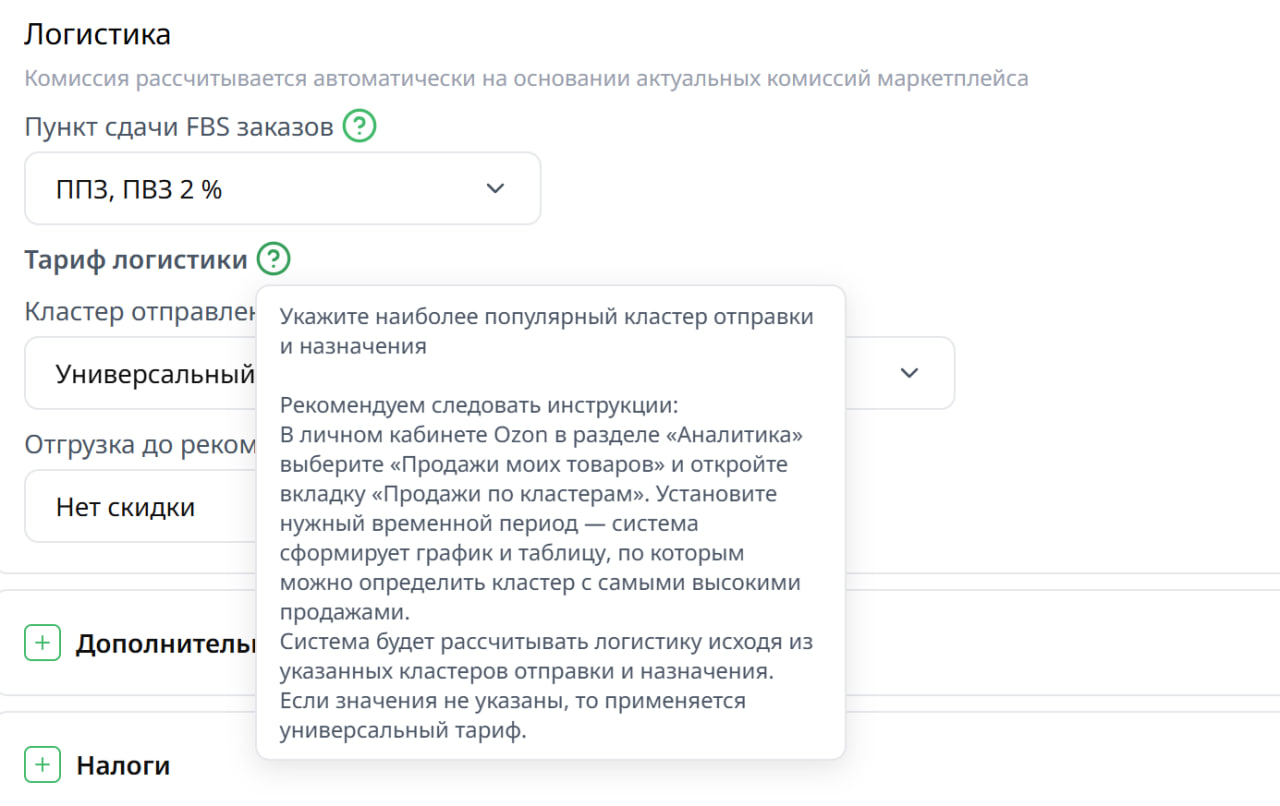Click help icon next to Тариф логистики
Image resolution: width=1280 pixels, height=806 pixels.
tap(273, 260)
